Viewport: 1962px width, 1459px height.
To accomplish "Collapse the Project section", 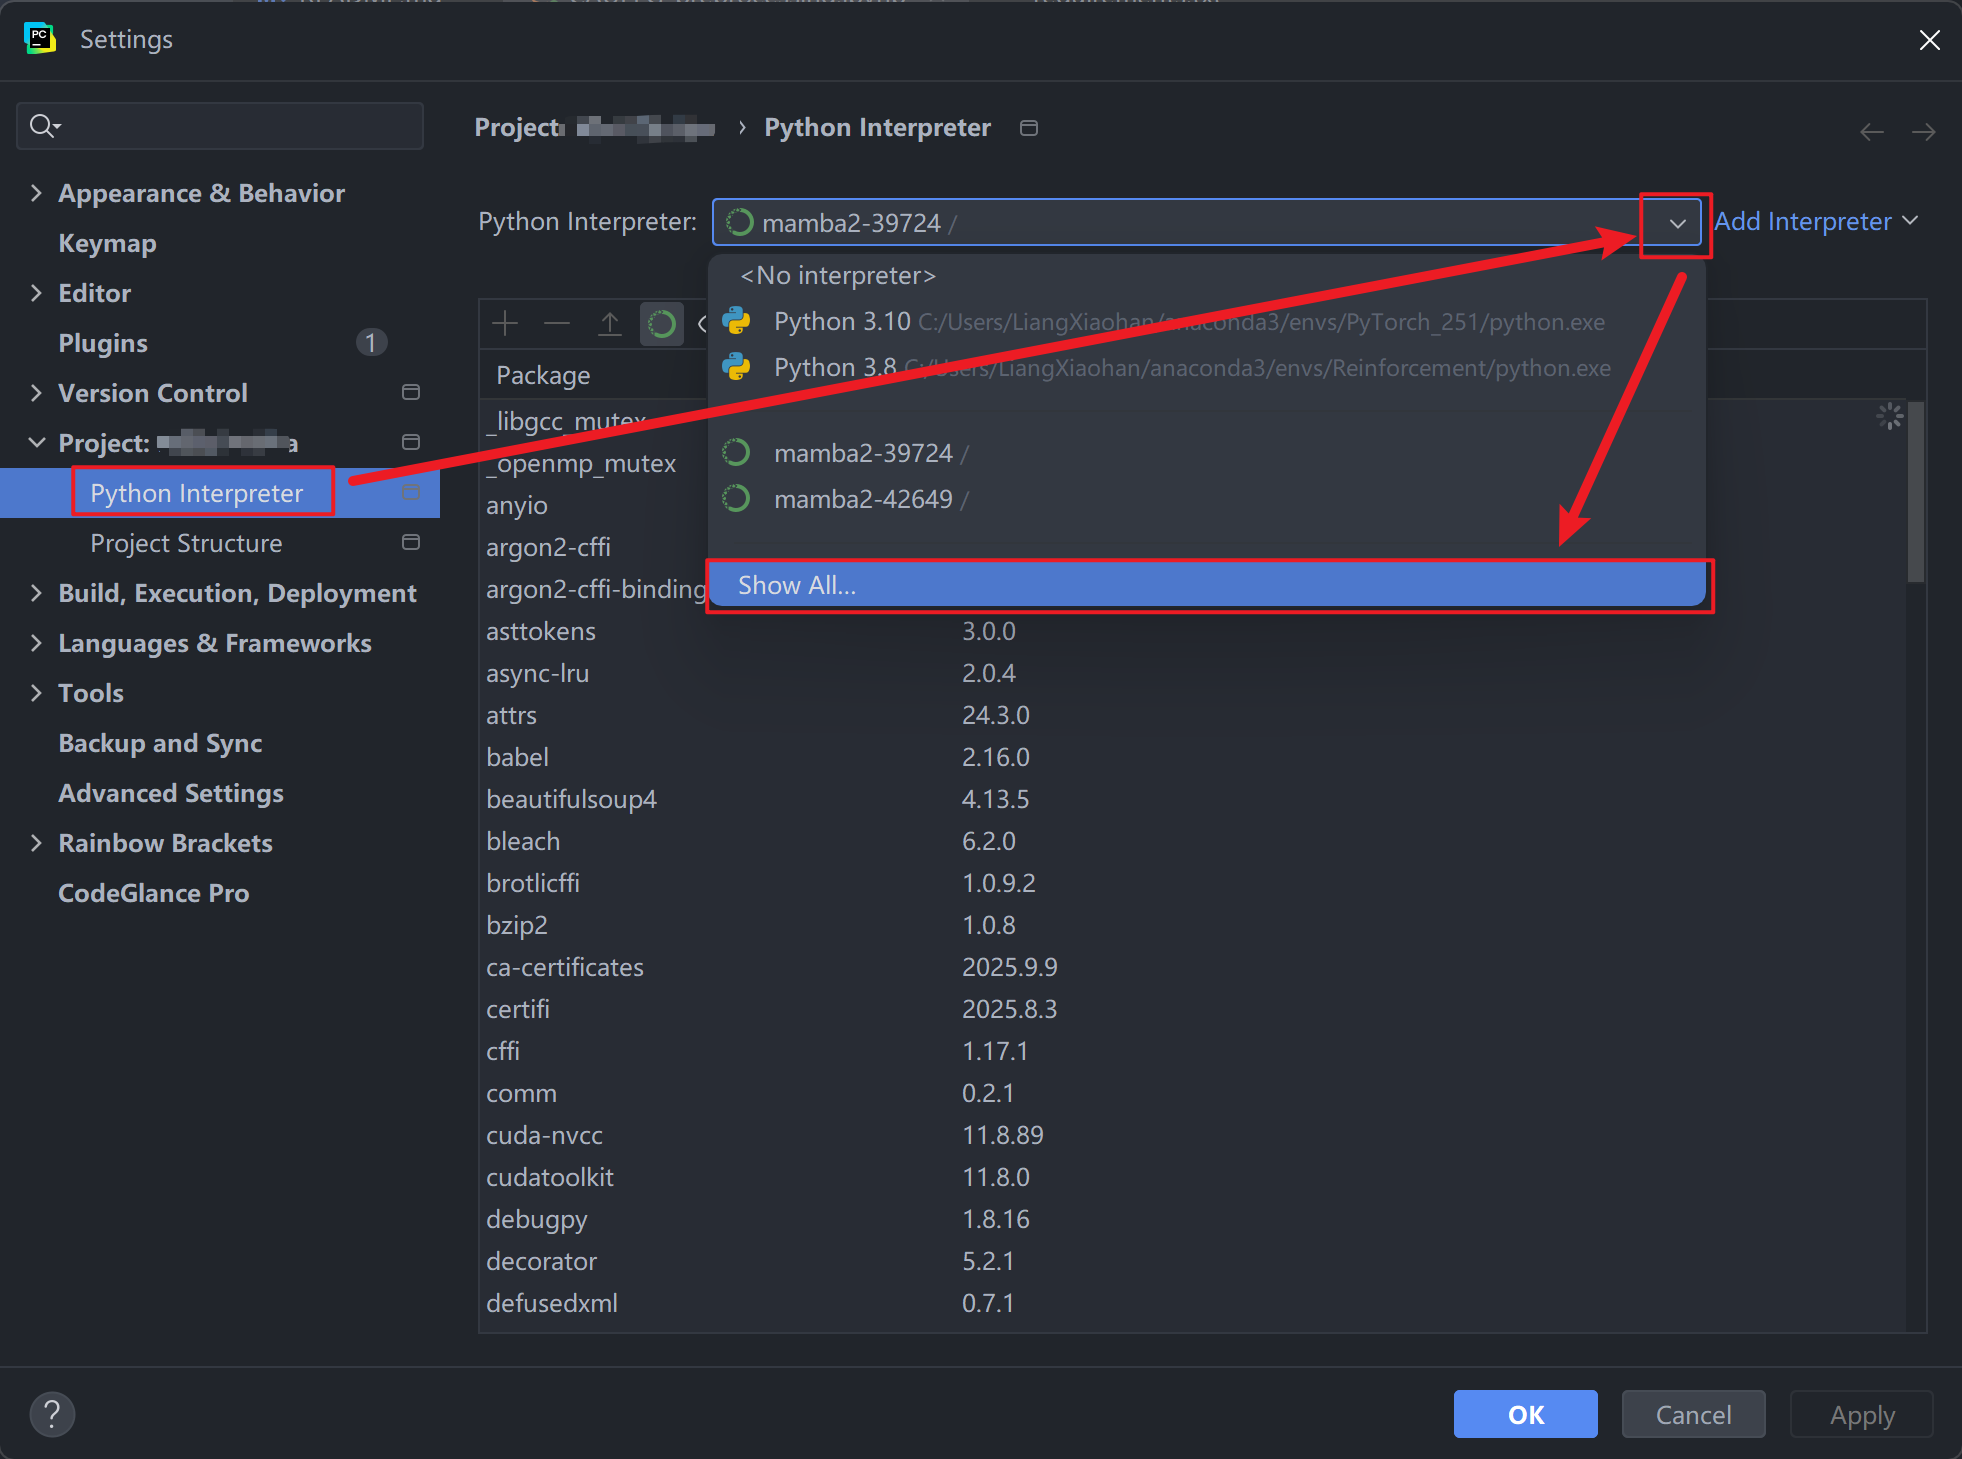I will [x=36, y=443].
